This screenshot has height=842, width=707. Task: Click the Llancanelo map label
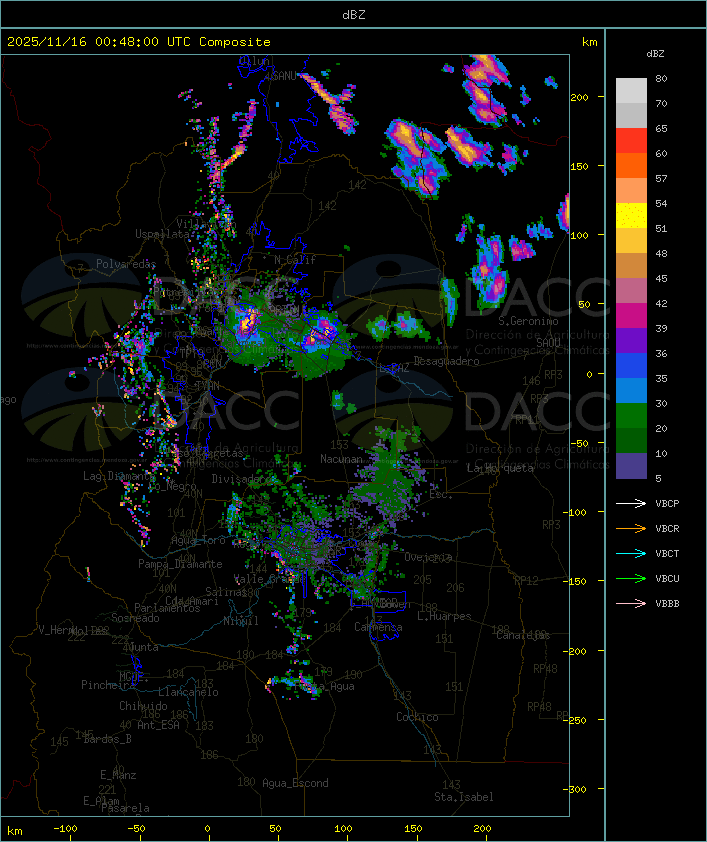(188, 692)
